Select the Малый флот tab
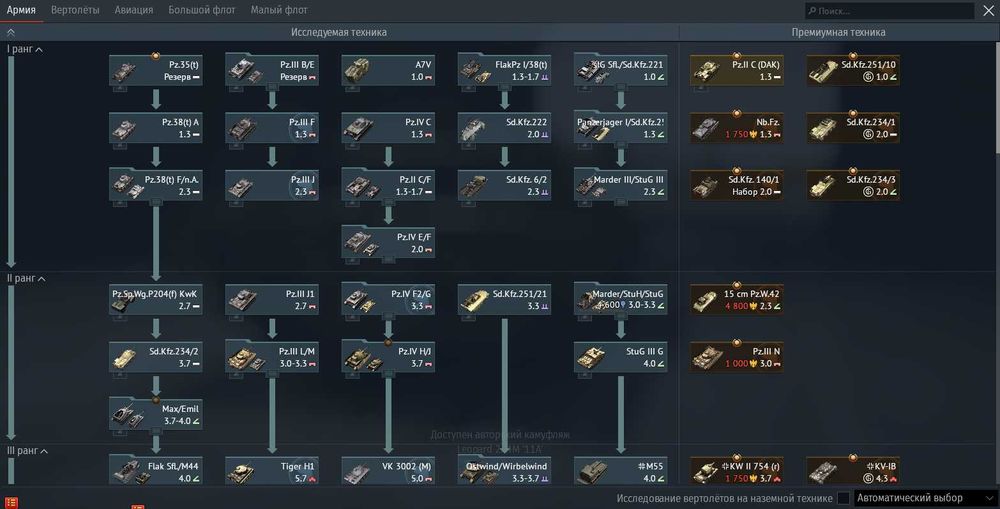This screenshot has width=1000, height=509. tap(279, 10)
